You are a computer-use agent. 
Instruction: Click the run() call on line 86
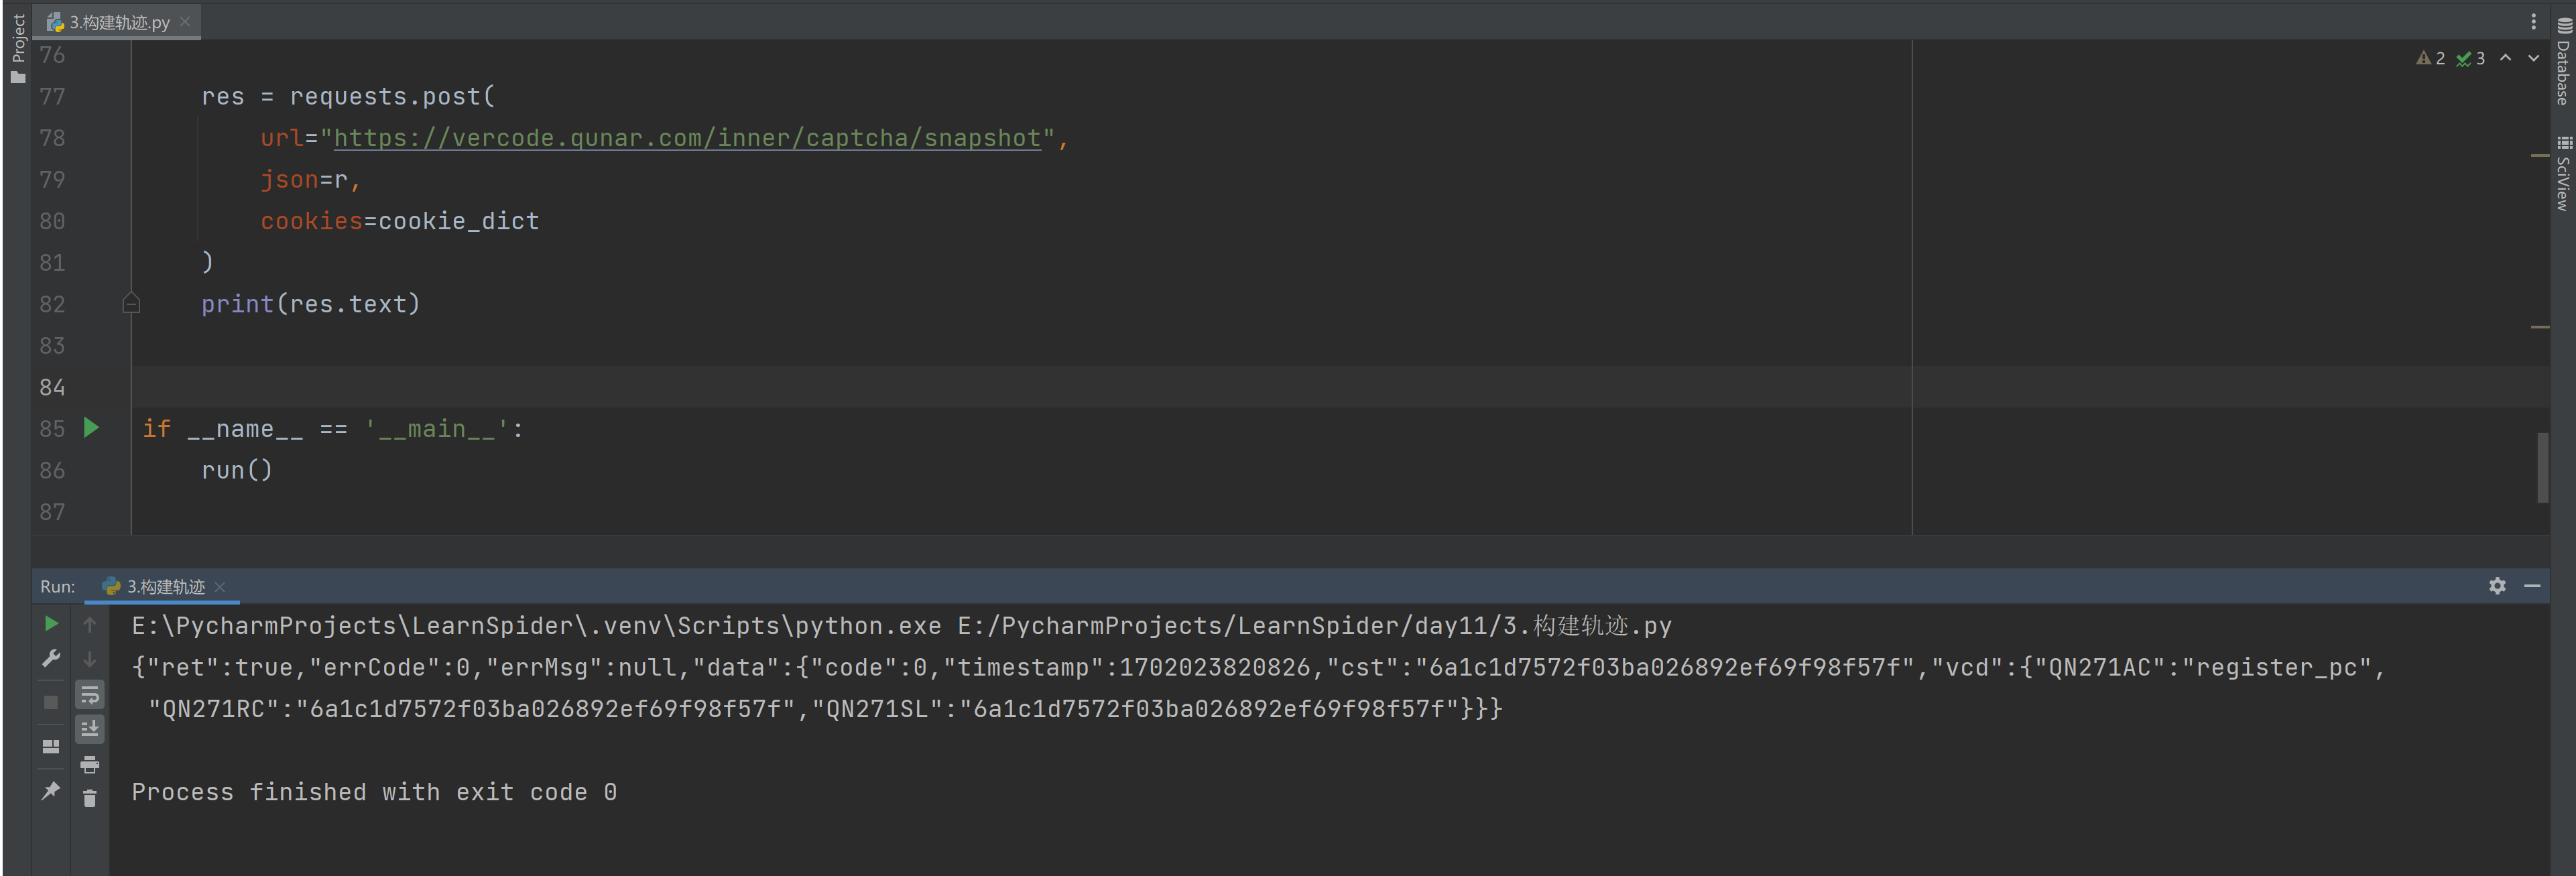point(236,470)
